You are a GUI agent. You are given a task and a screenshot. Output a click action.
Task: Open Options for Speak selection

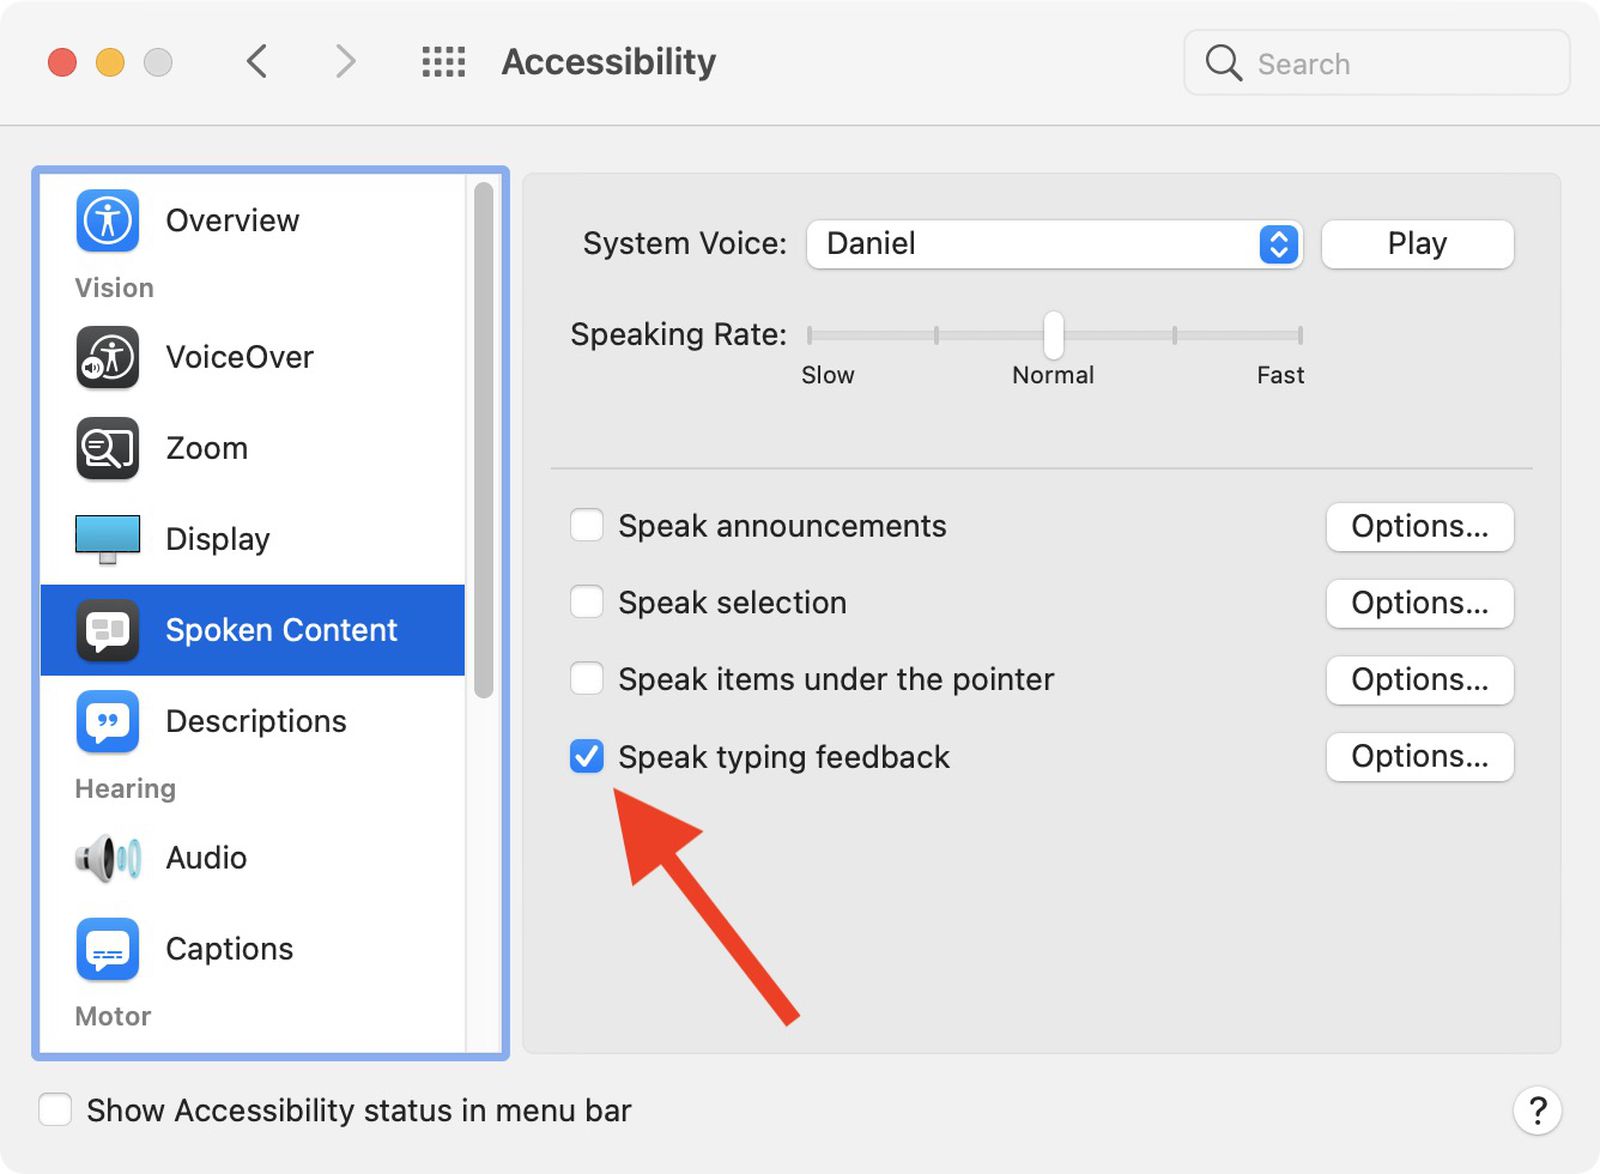[x=1419, y=603]
